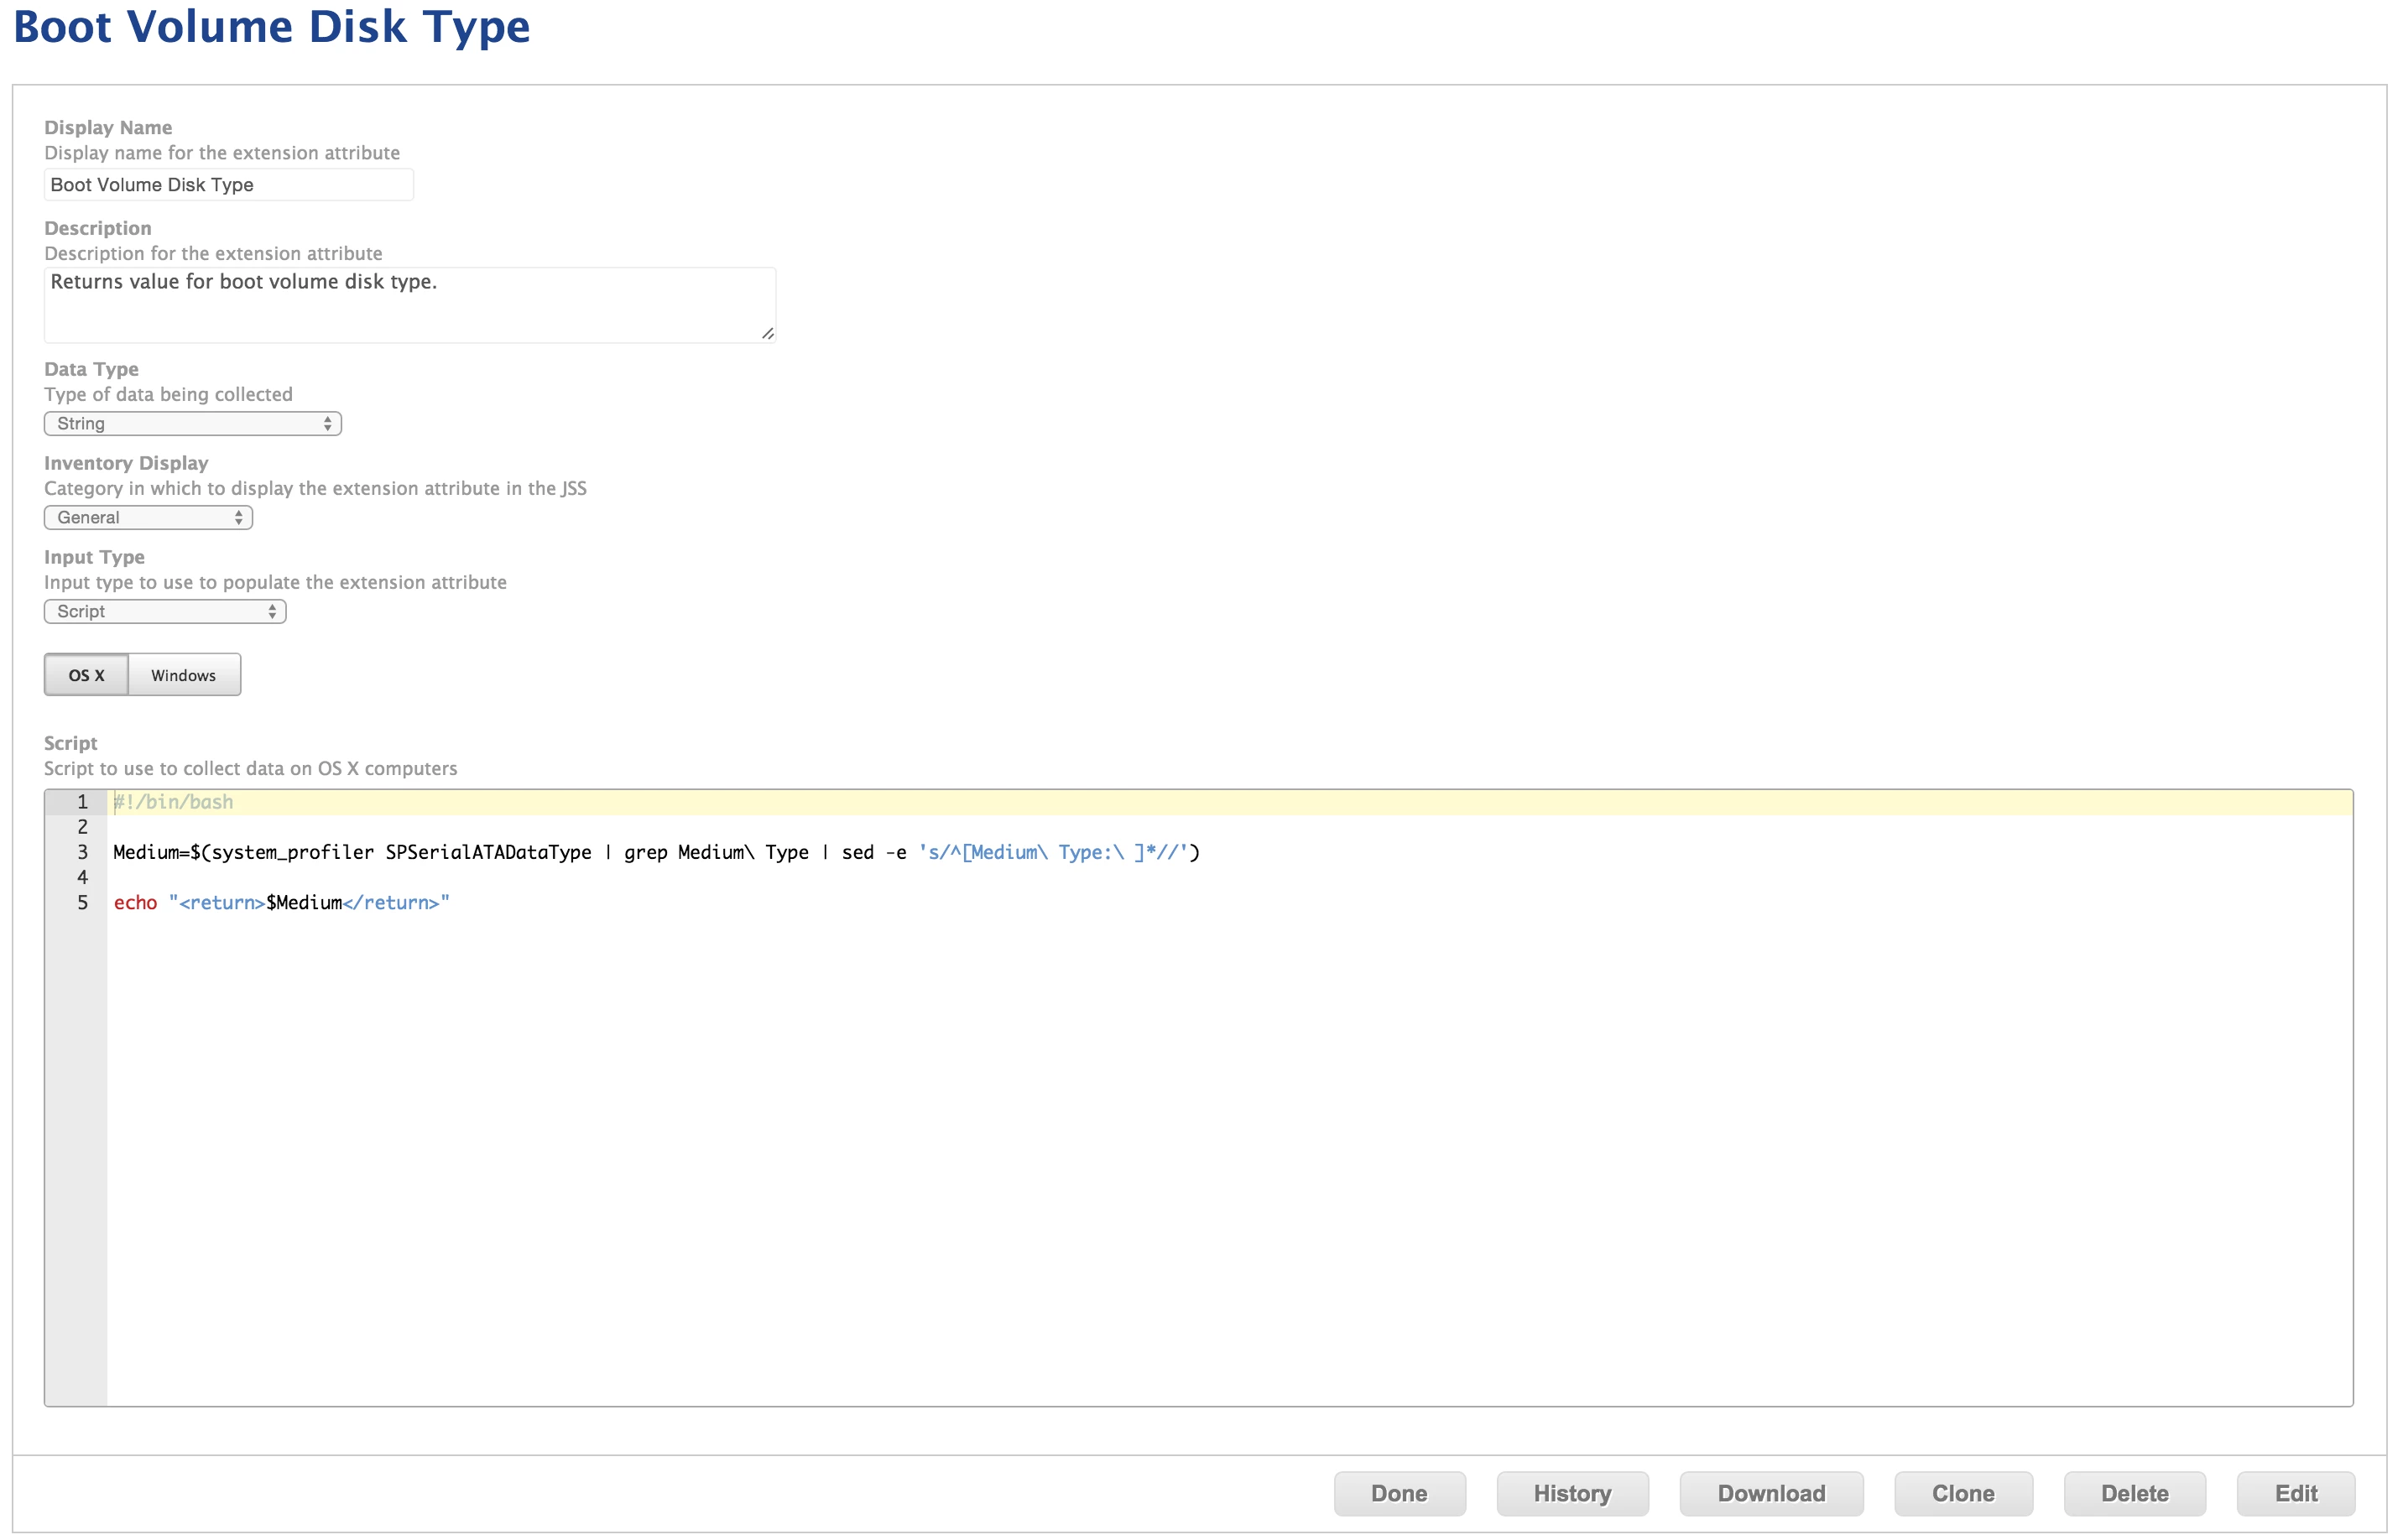This screenshot has height=1540, width=2403.
Task: Open the Input Type Script dropdown
Action: pyautogui.click(x=165, y=612)
